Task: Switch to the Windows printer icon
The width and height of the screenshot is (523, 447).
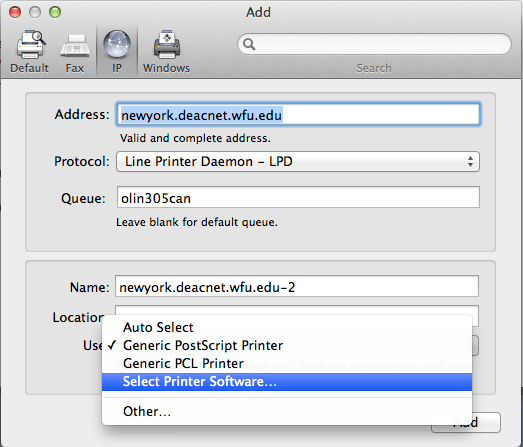Action: pyautogui.click(x=167, y=44)
